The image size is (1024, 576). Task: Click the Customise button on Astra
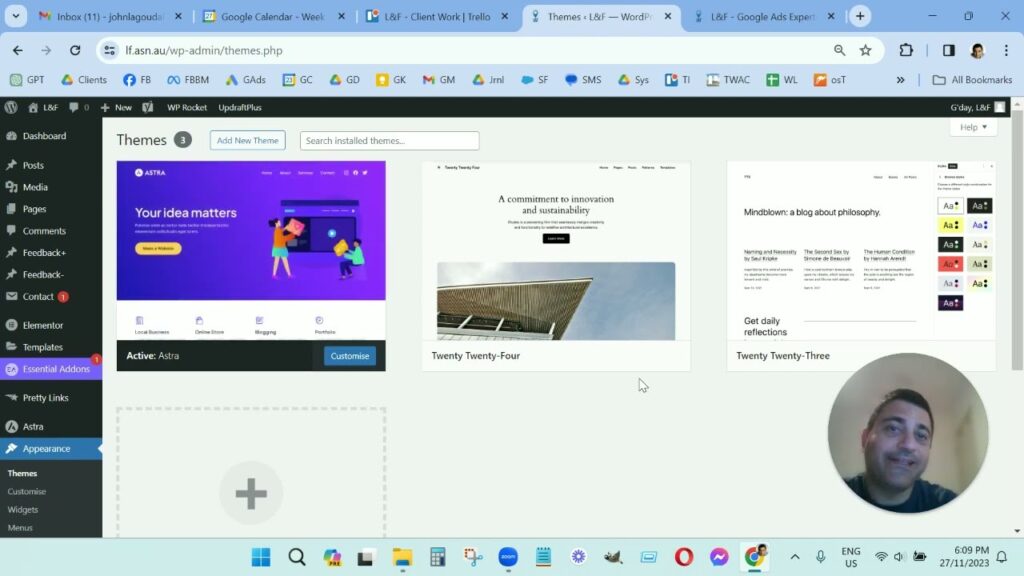pyautogui.click(x=349, y=356)
